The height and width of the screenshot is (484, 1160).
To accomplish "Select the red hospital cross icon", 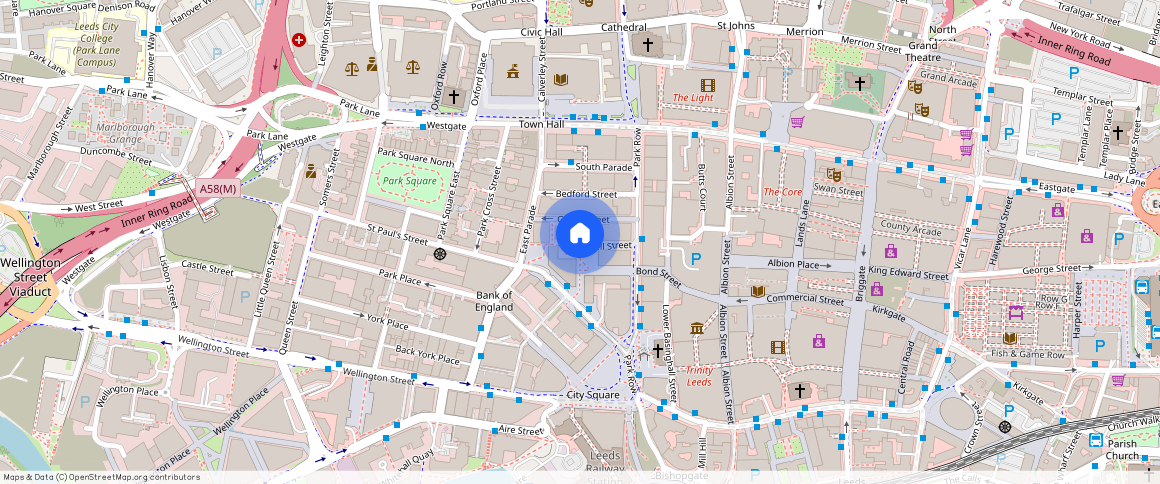I will tap(299, 39).
